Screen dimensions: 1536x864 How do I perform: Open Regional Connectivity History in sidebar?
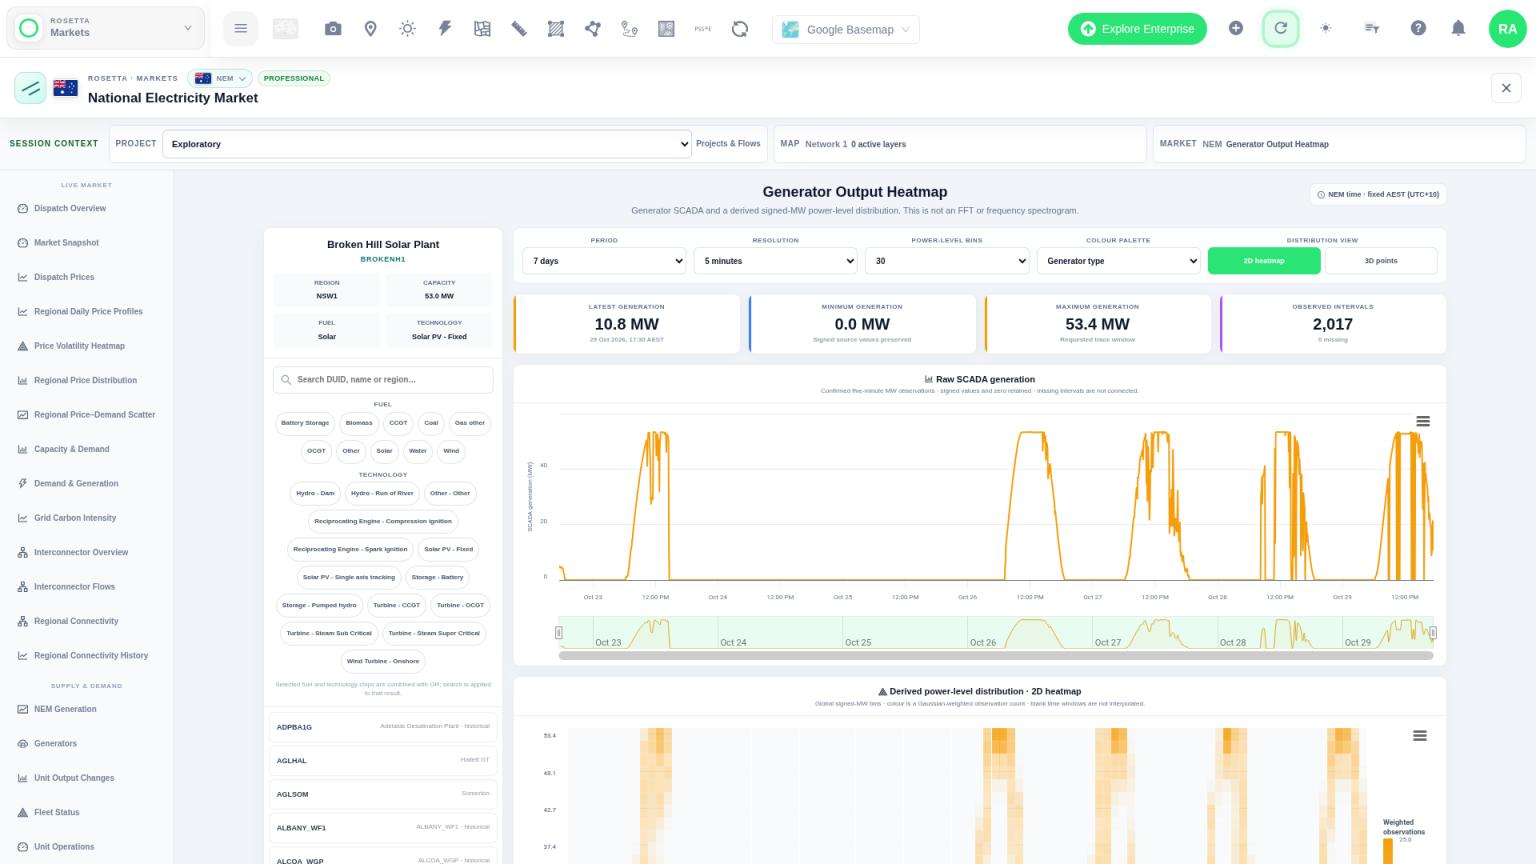pyautogui.click(x=91, y=656)
